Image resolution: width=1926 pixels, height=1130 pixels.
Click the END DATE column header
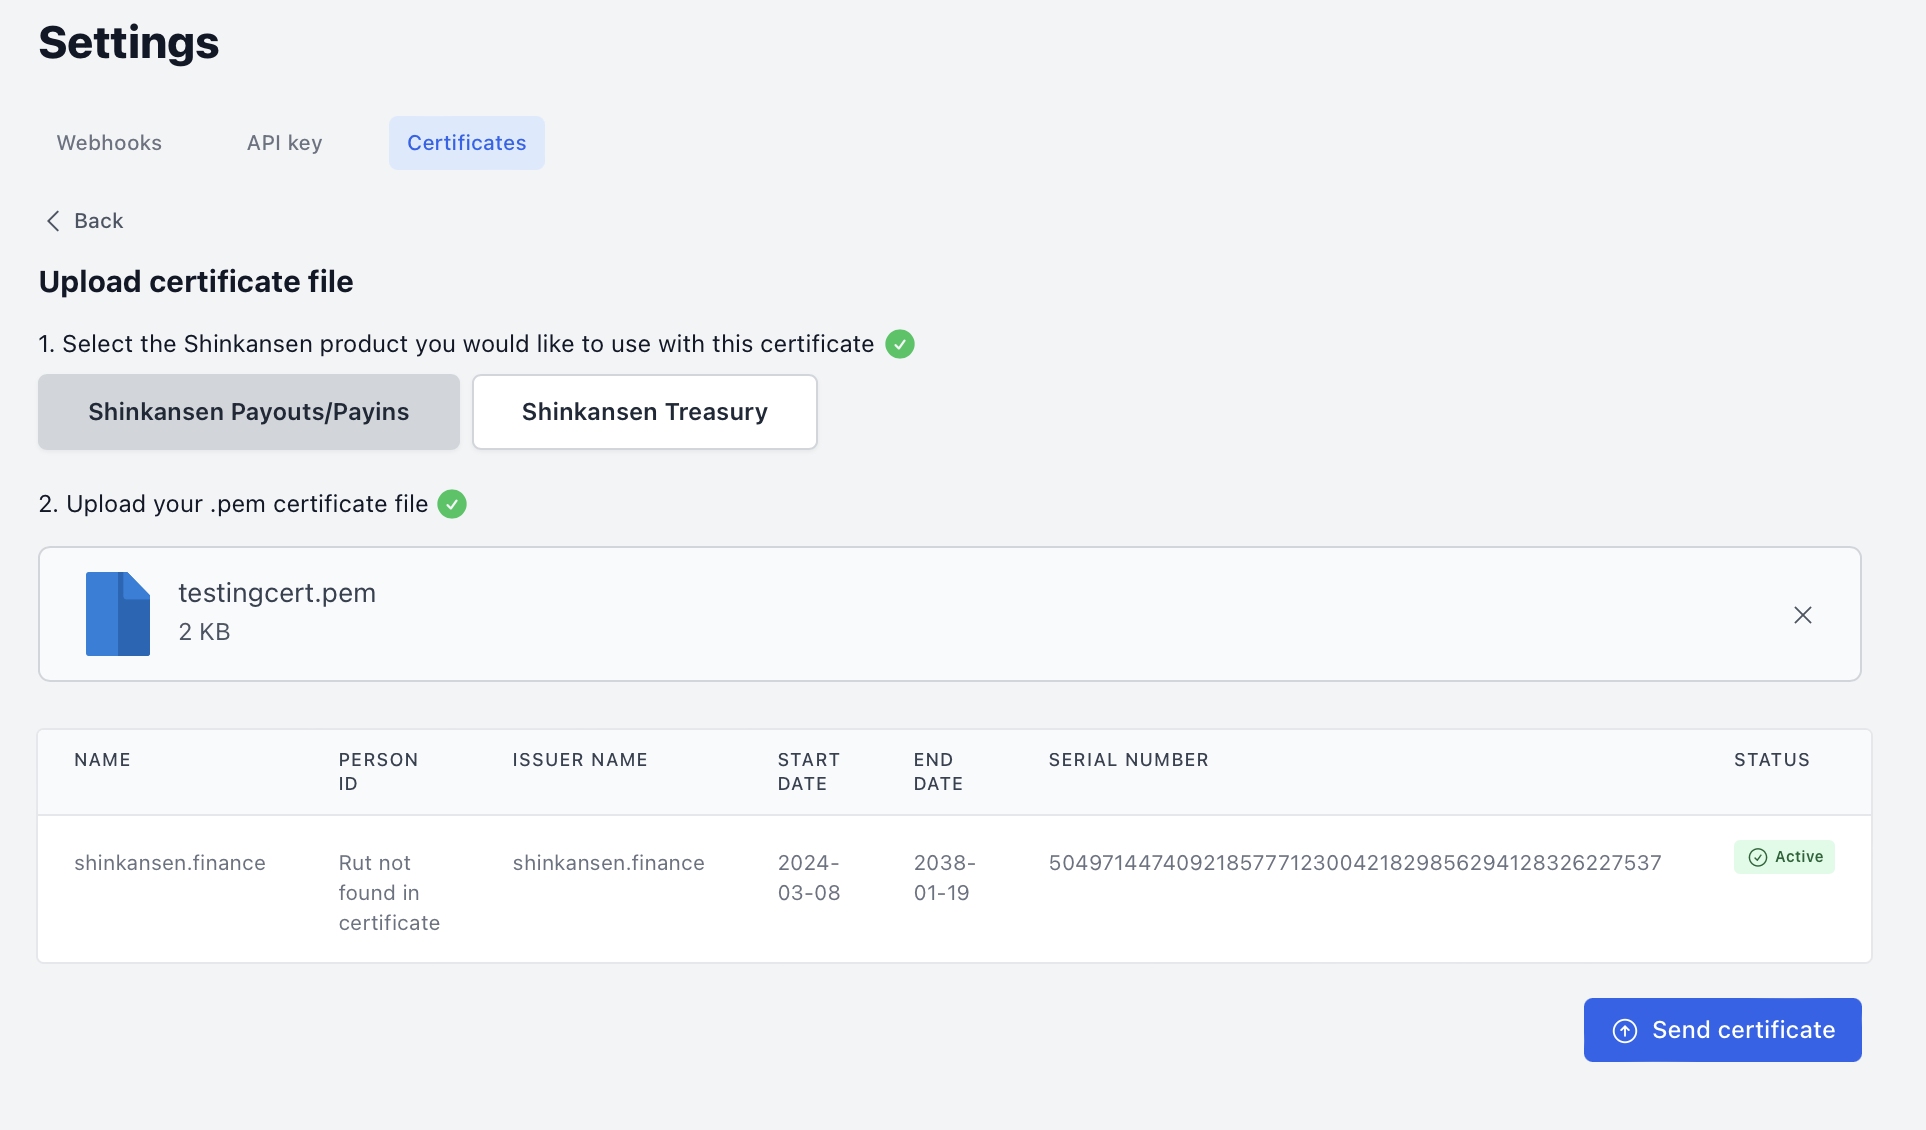click(938, 772)
